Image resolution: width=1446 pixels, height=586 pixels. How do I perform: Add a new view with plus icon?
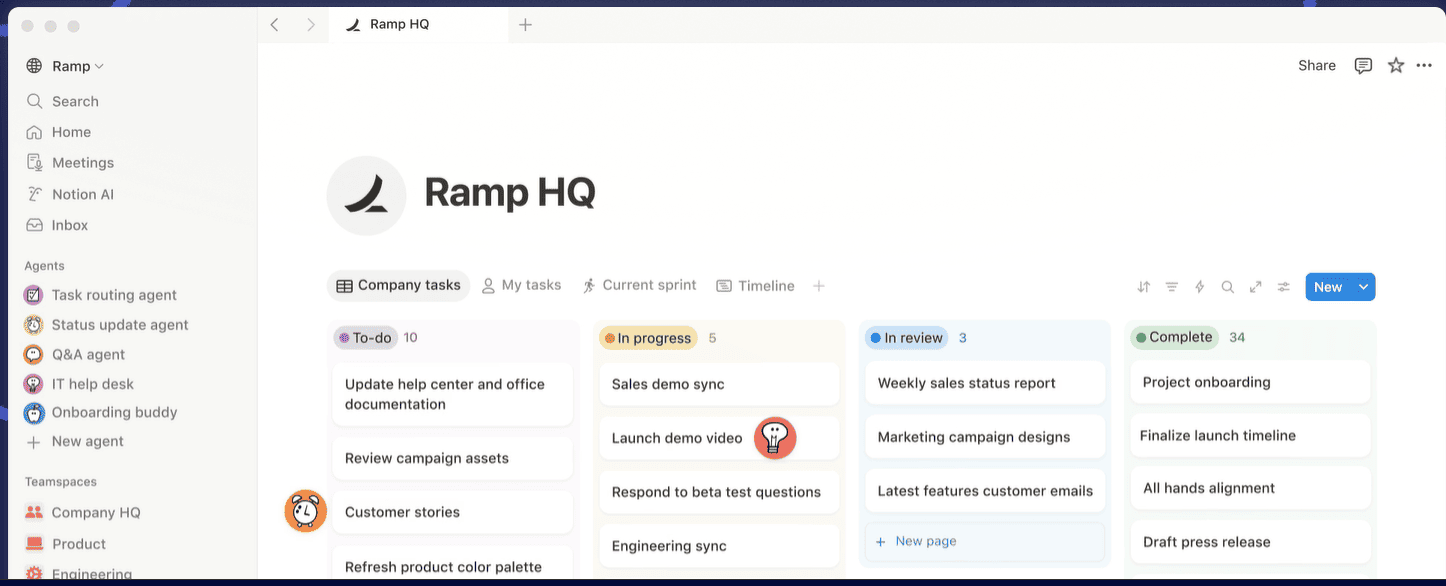coord(819,286)
